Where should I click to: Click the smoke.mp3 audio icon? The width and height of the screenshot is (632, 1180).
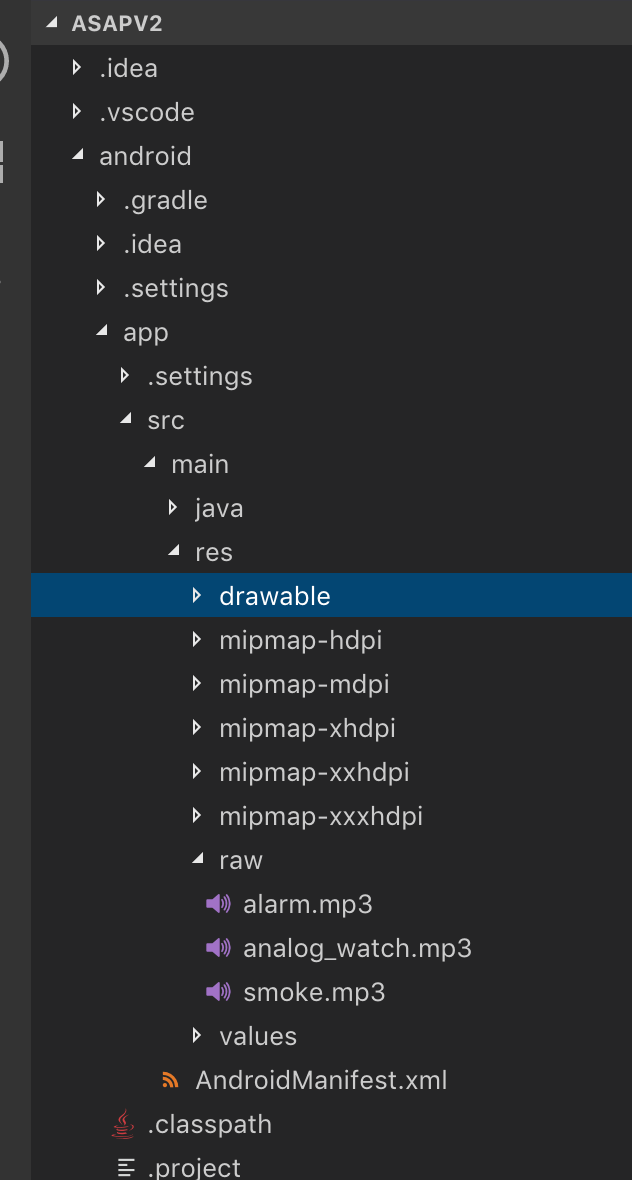point(218,992)
